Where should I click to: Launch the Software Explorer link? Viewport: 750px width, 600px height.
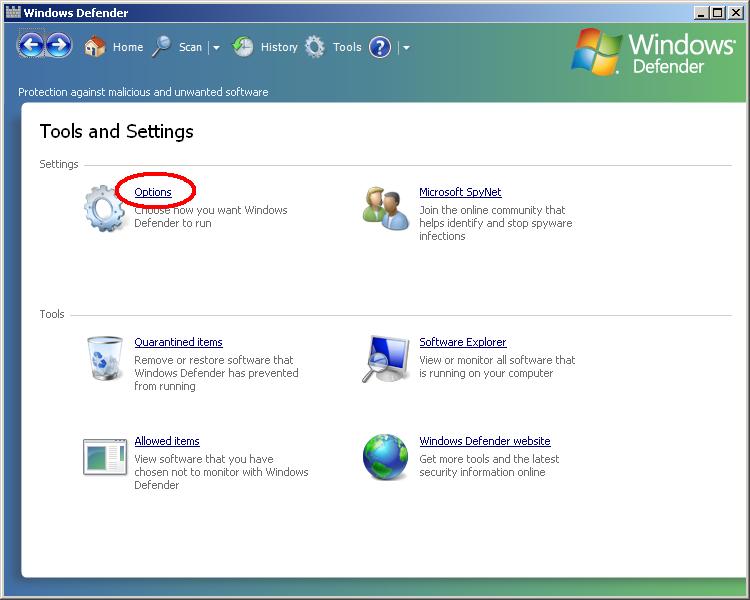point(462,342)
